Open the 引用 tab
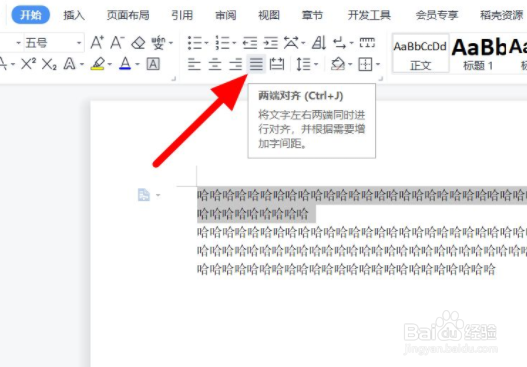This screenshot has width=527, height=367. pyautogui.click(x=182, y=15)
